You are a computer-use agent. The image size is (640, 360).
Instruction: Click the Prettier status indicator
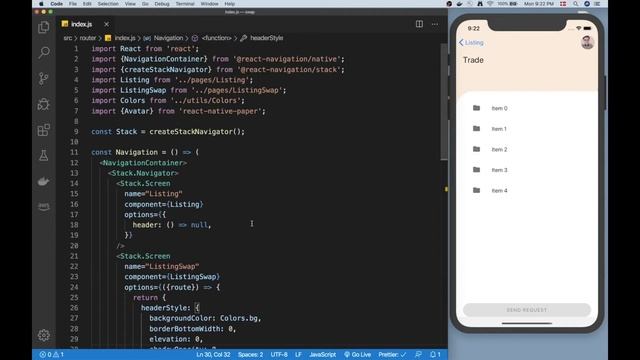click(392, 354)
